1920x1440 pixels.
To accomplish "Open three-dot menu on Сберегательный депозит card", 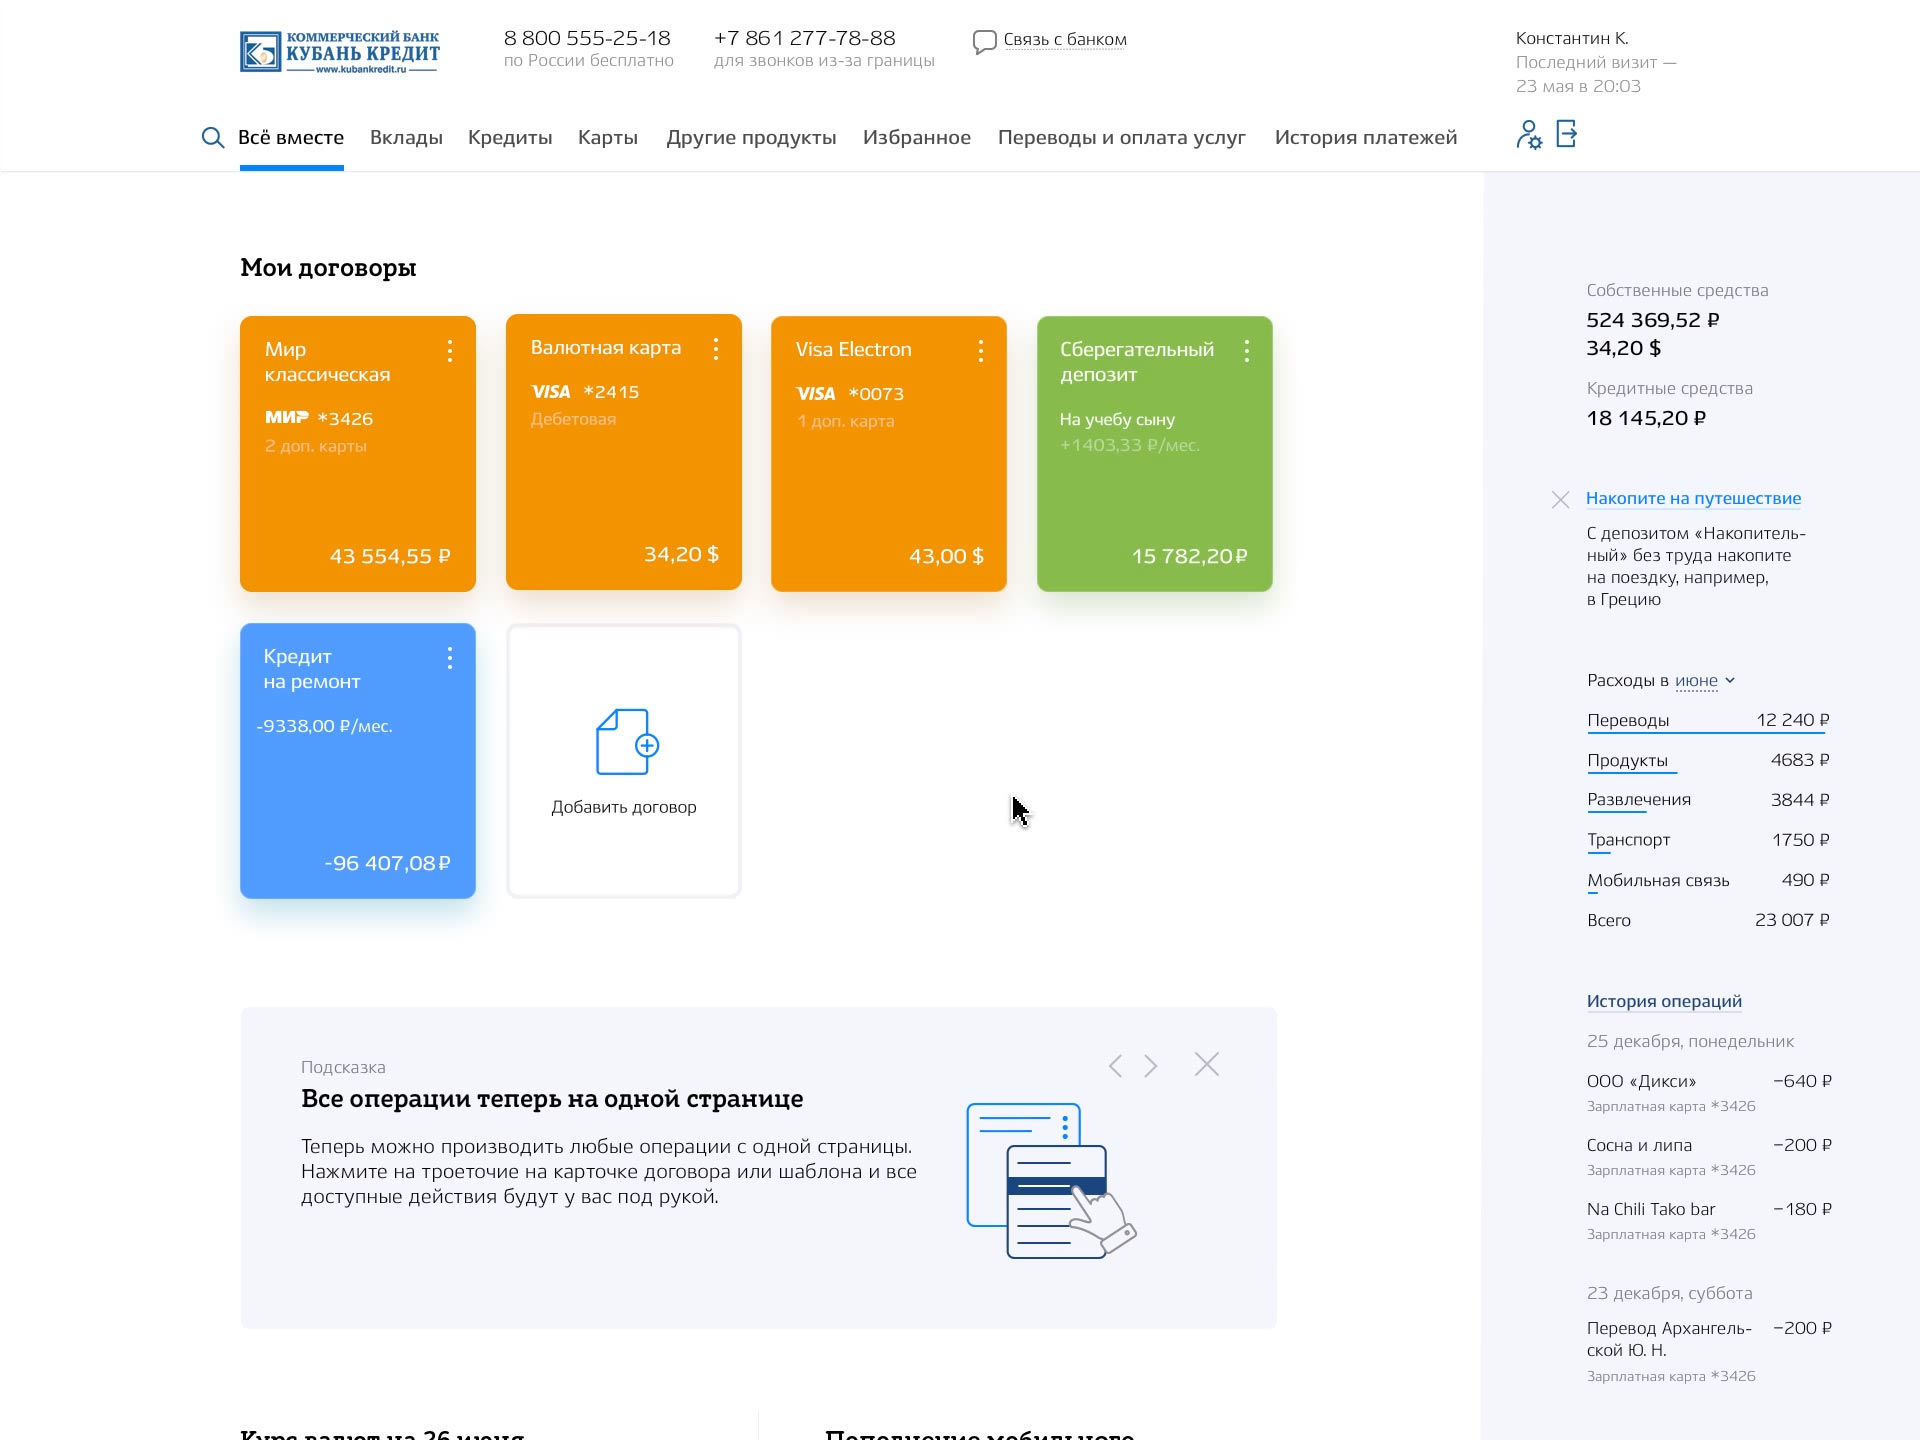I will [x=1246, y=351].
